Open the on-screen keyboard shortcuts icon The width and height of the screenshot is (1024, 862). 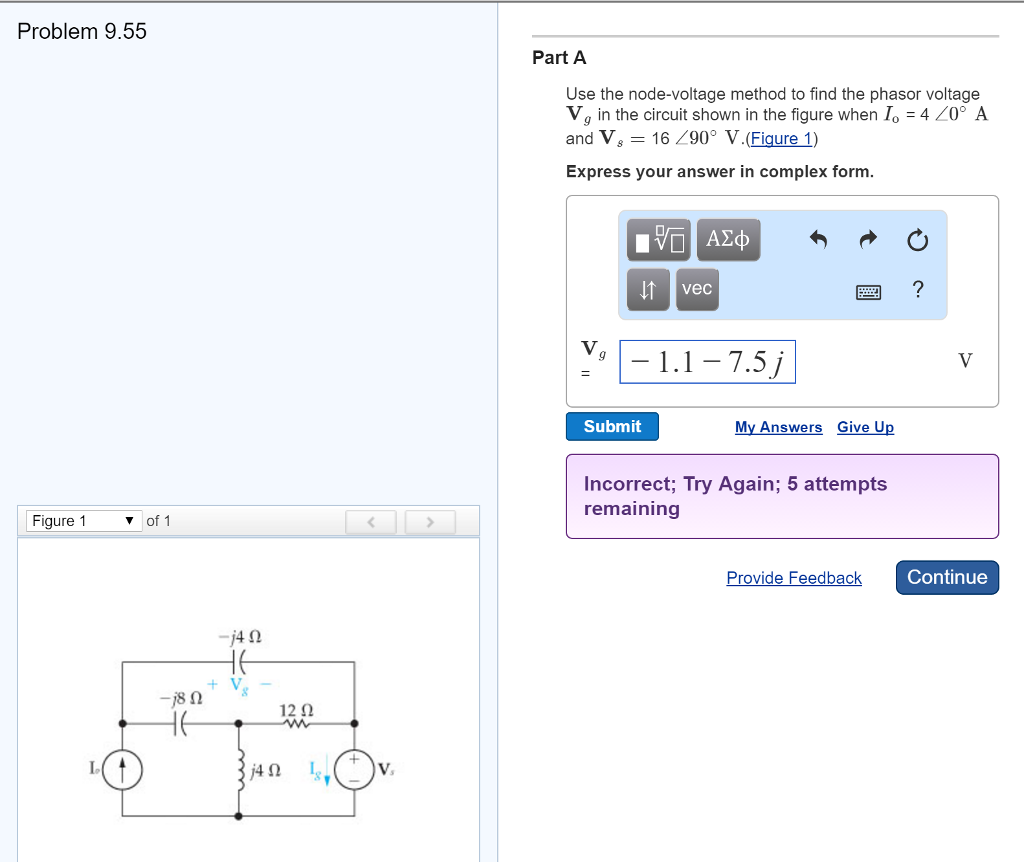click(869, 292)
